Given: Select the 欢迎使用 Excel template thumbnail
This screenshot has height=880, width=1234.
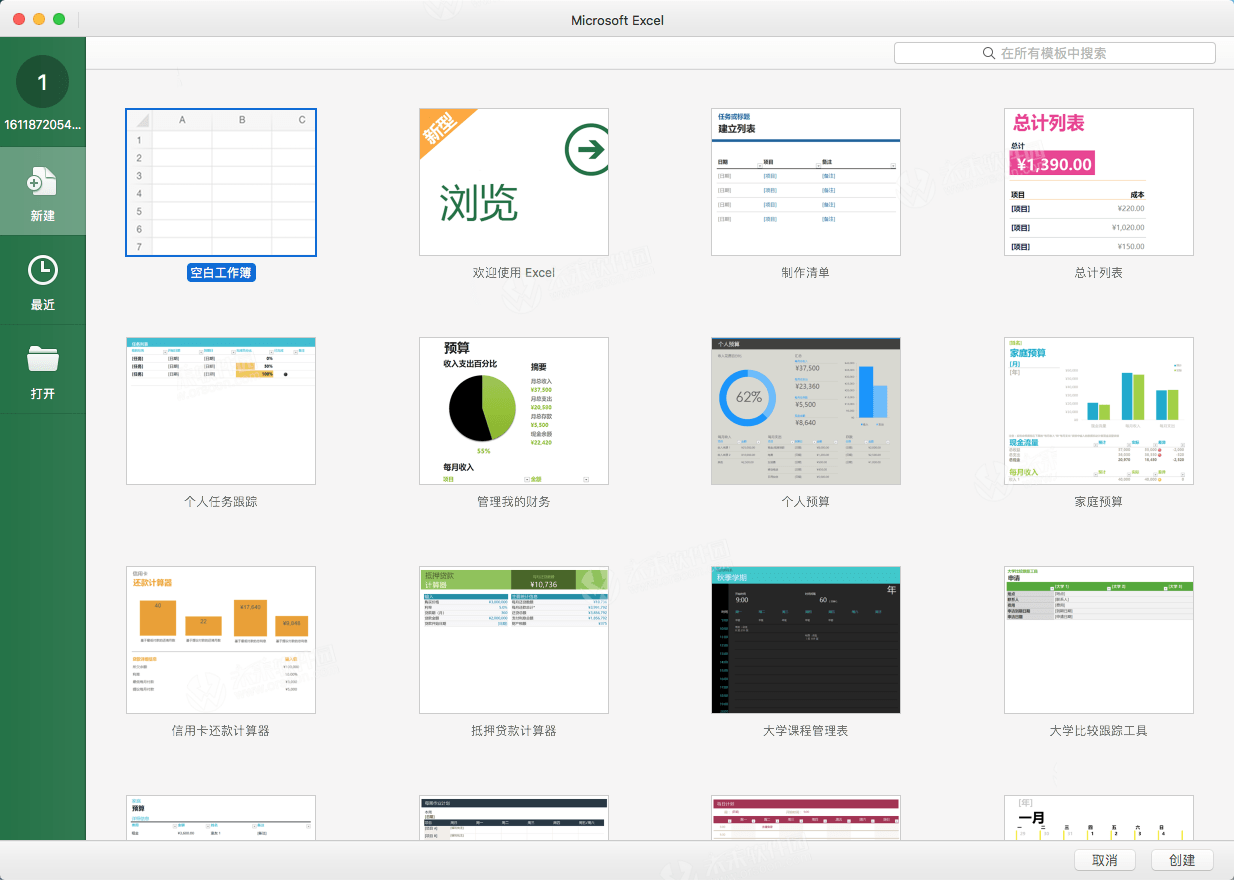Looking at the screenshot, I should coord(514,182).
